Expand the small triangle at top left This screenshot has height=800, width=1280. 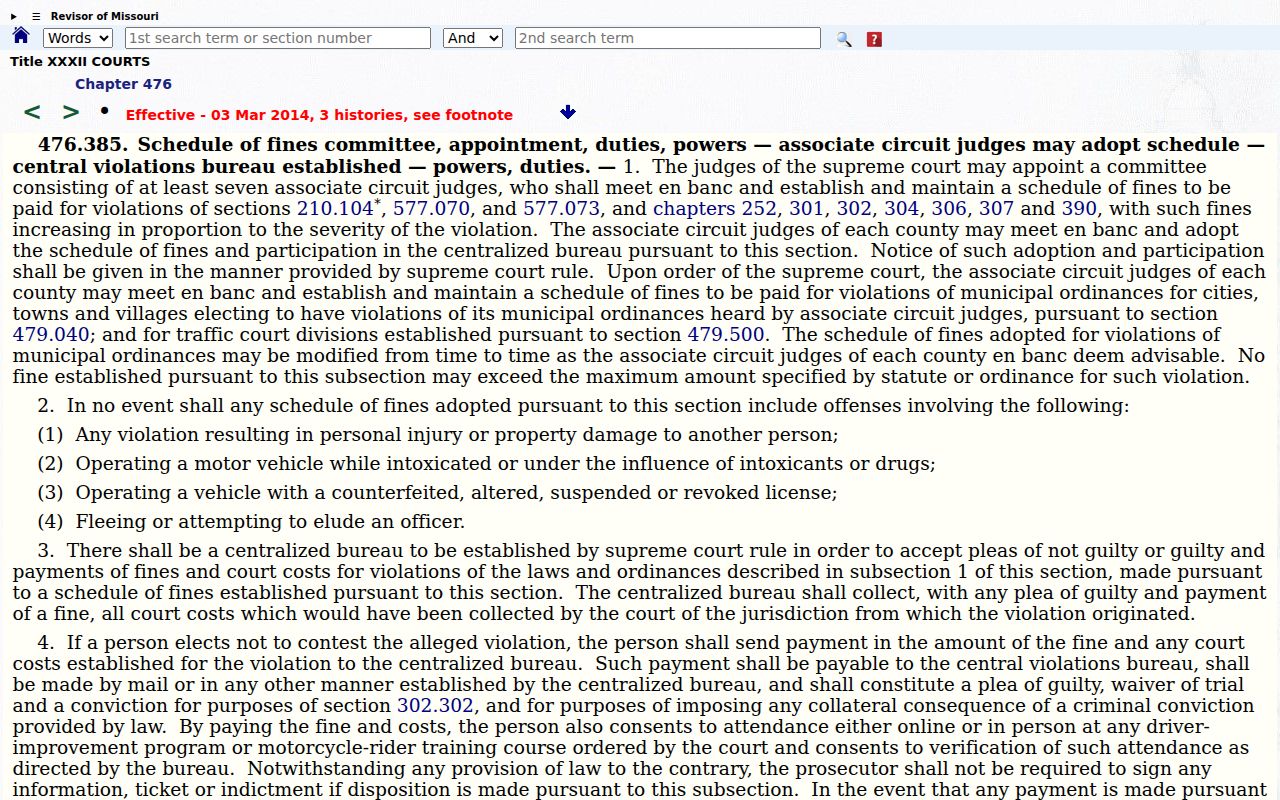click(14, 16)
